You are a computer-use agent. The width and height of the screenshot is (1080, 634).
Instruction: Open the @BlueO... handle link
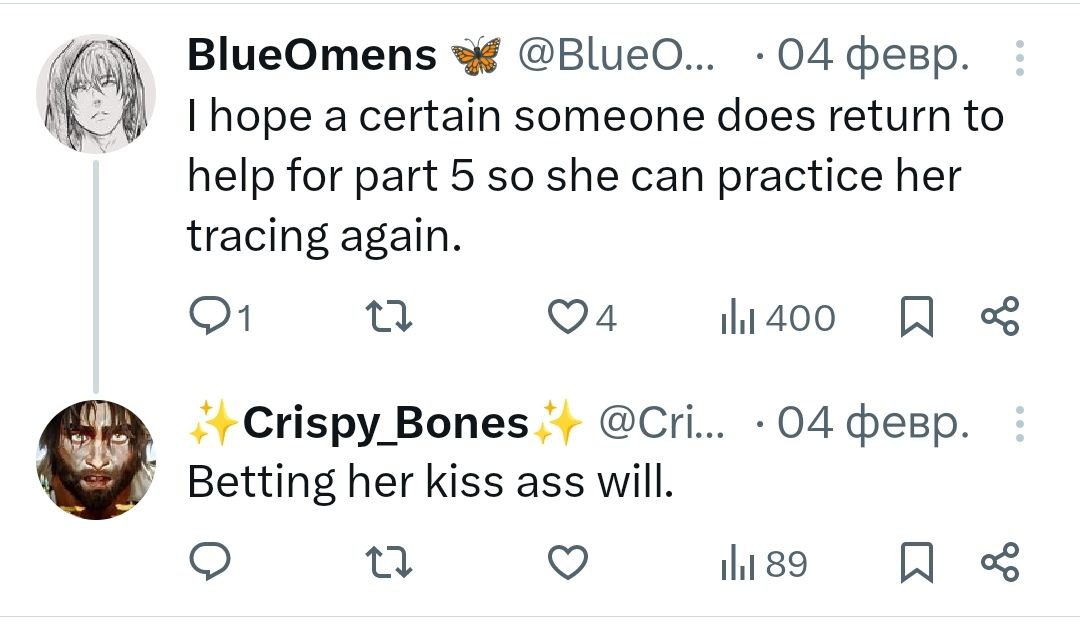pos(616,55)
